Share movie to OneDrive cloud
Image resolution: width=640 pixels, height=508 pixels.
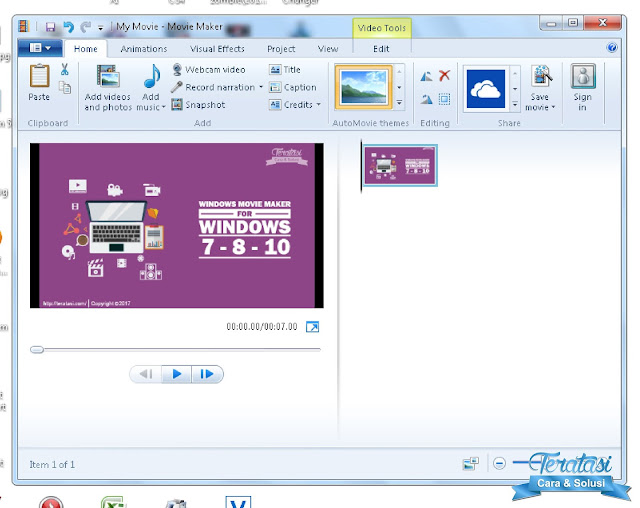(486, 89)
